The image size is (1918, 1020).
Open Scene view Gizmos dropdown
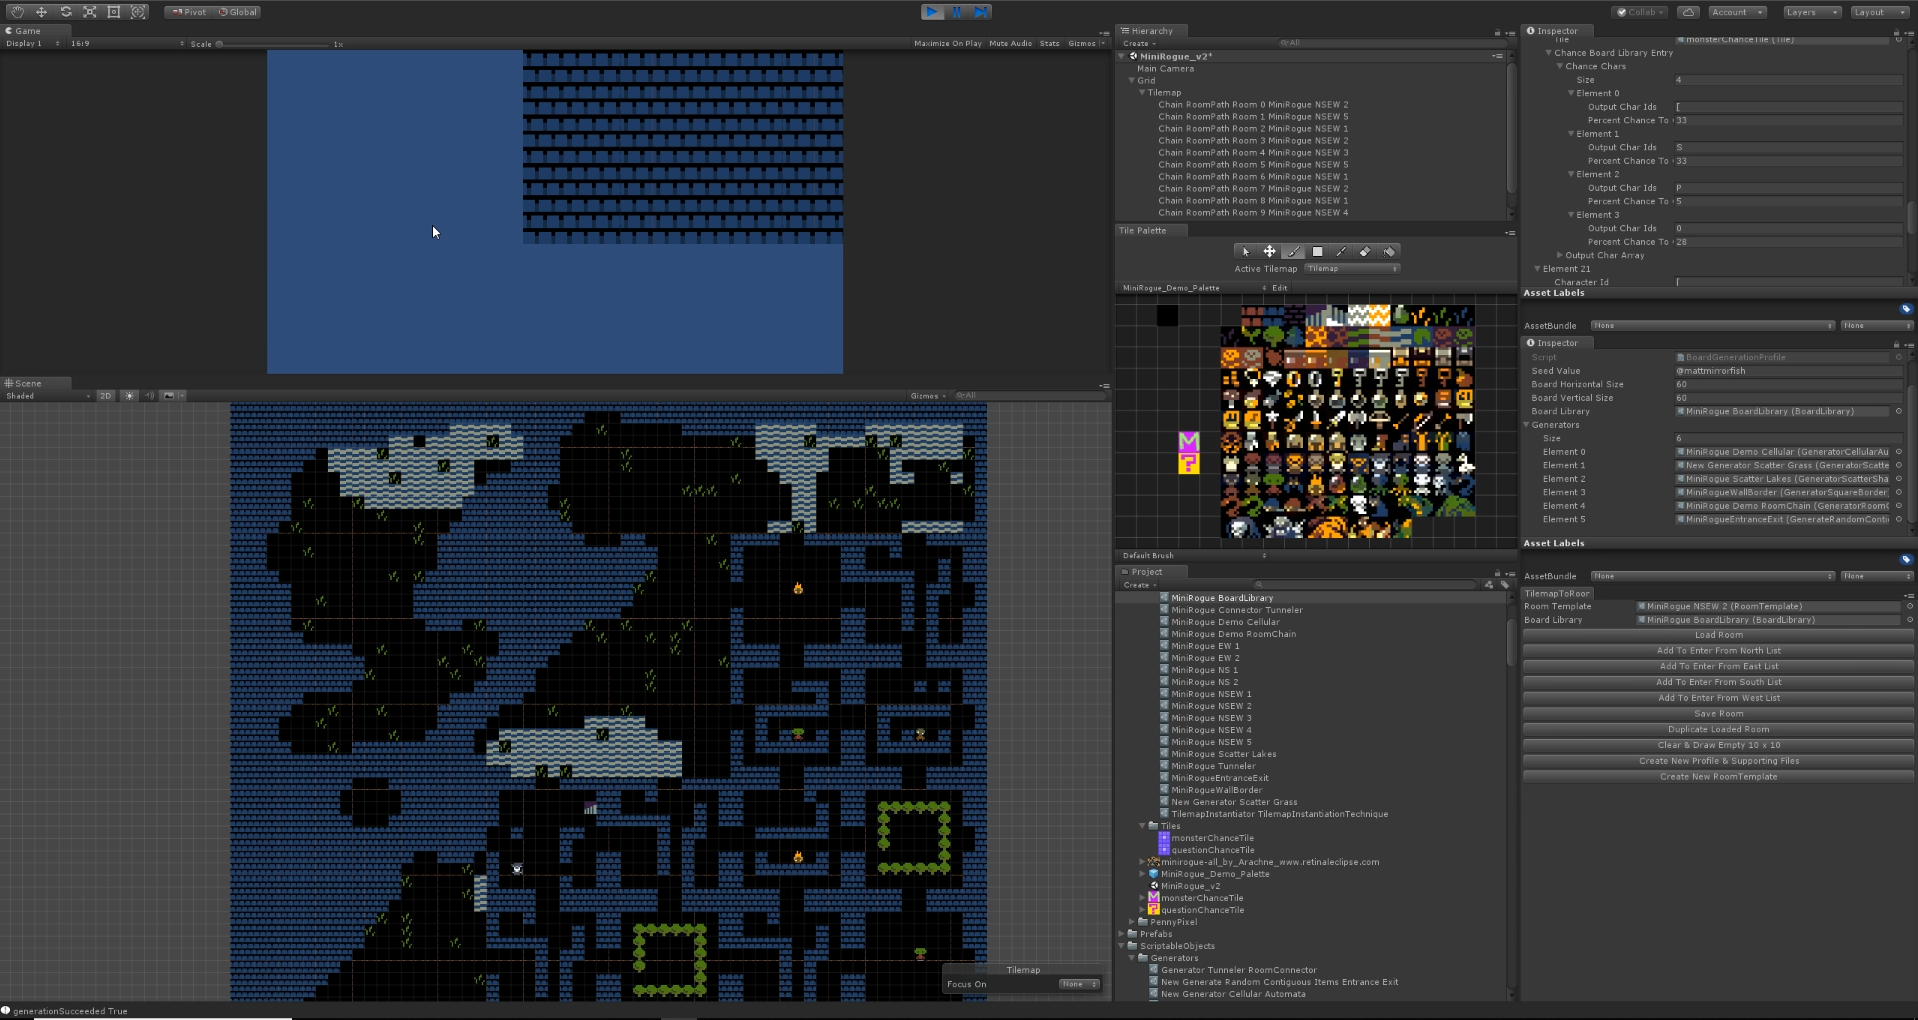point(928,396)
